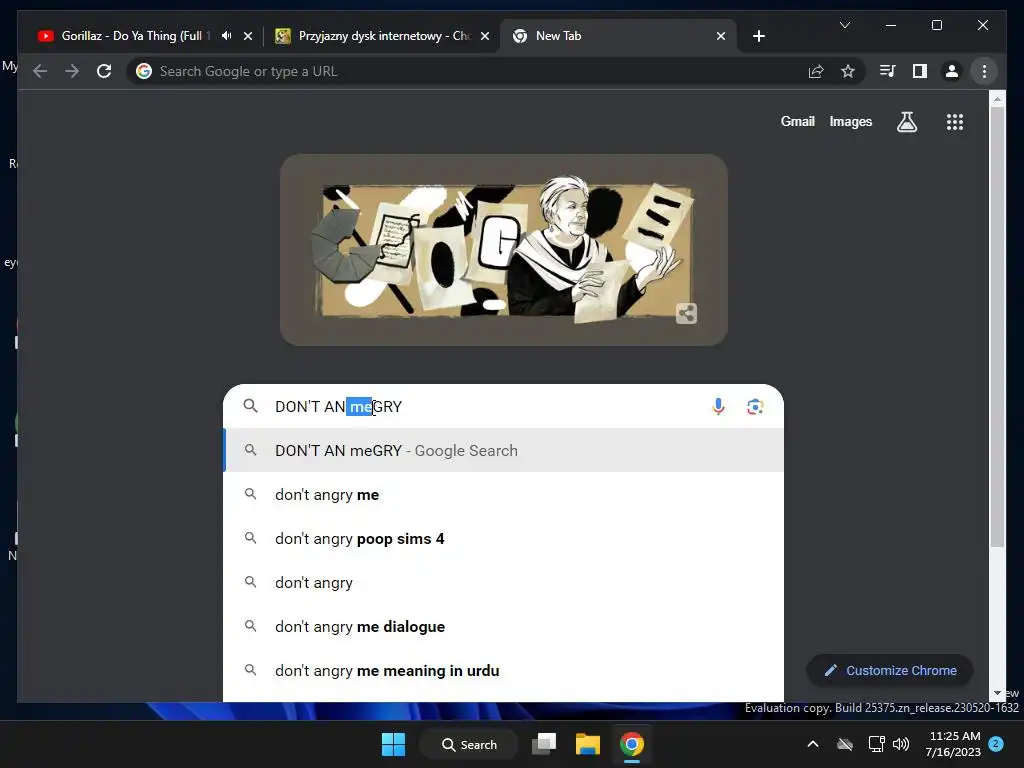Maximize the Chrome window
Image resolution: width=1024 pixels, height=768 pixels.
[936, 25]
